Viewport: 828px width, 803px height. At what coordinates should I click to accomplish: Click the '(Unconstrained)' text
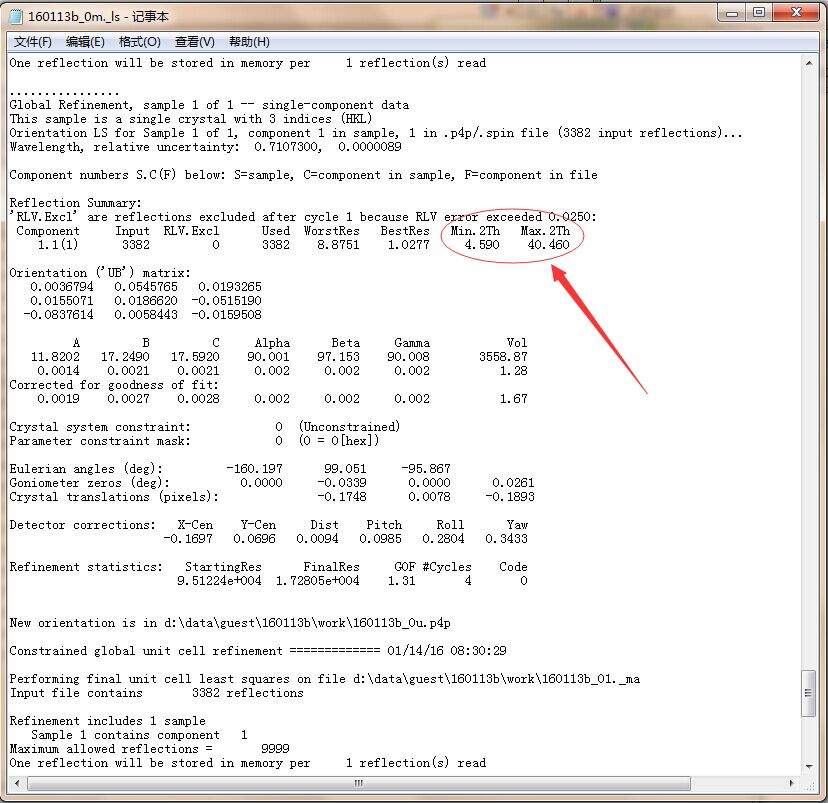tap(350, 427)
